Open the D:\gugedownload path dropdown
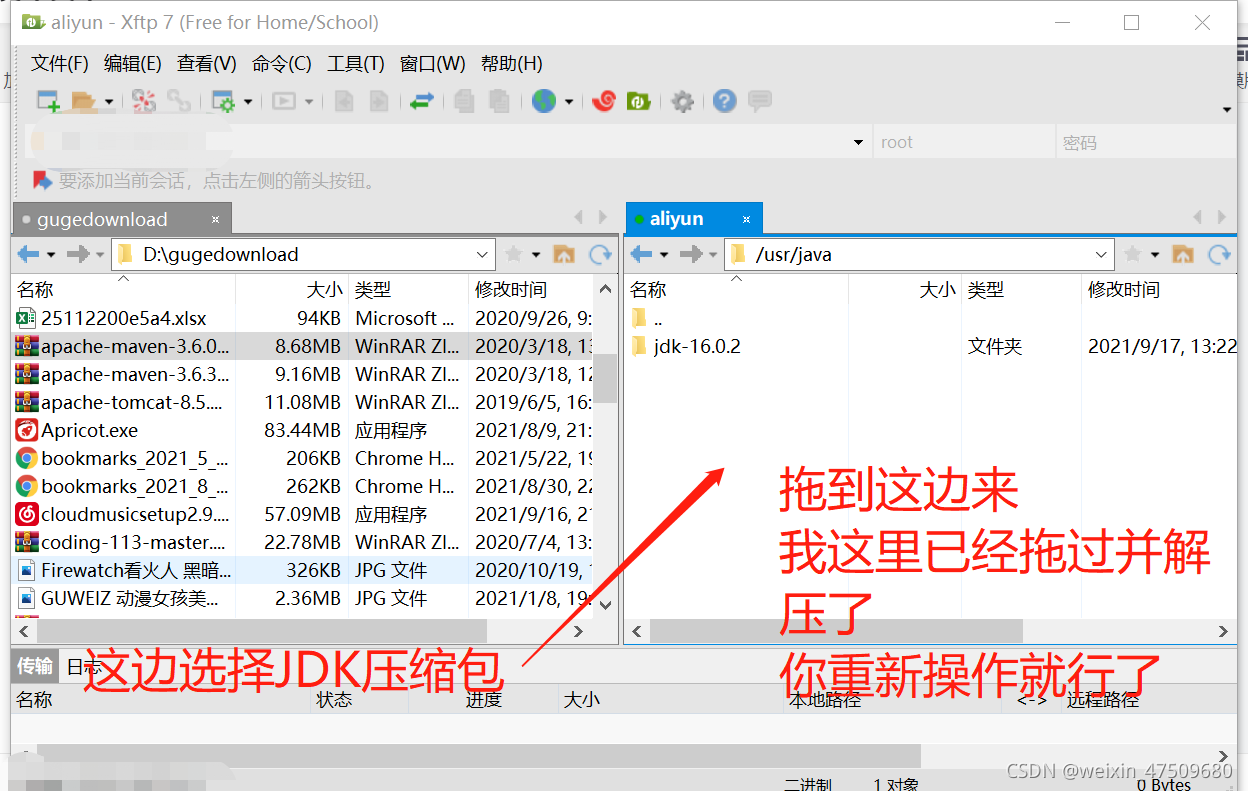 483,255
